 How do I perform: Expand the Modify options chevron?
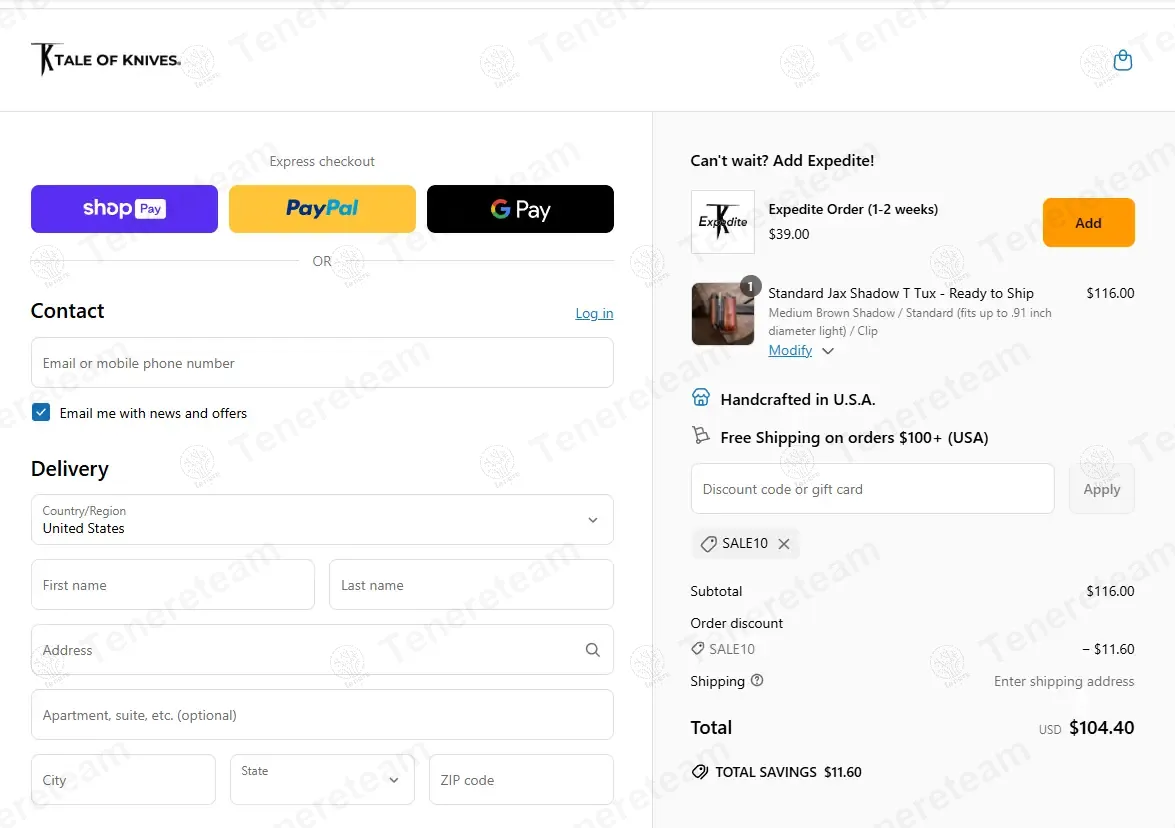(828, 351)
